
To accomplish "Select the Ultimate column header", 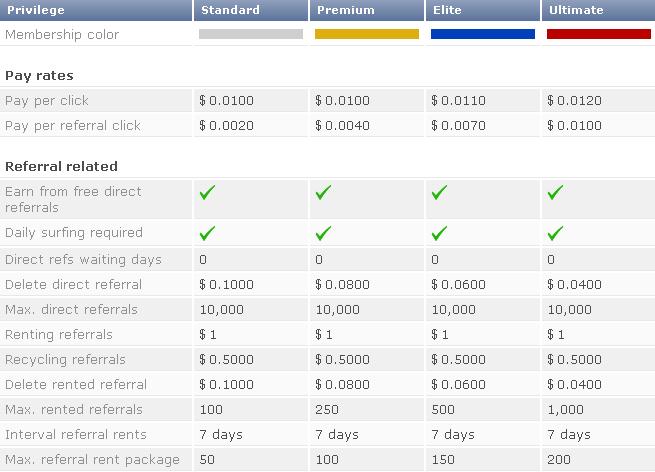I will click(576, 10).
